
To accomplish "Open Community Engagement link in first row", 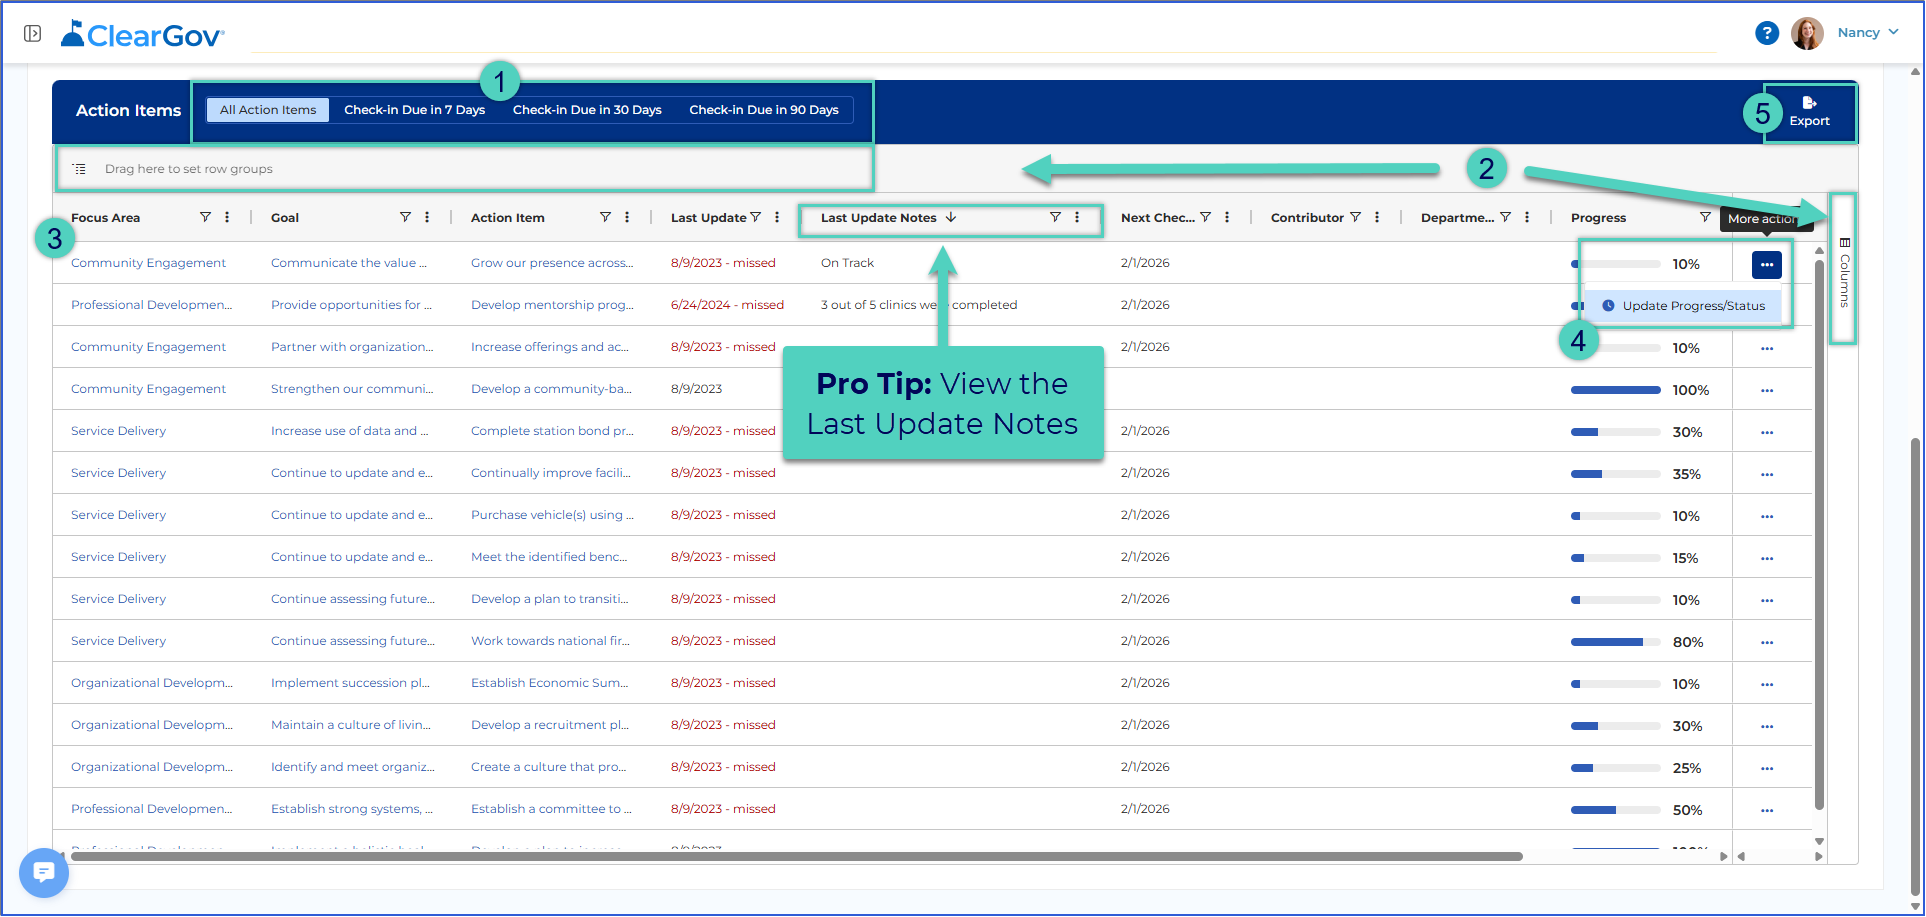I will 148,263.
